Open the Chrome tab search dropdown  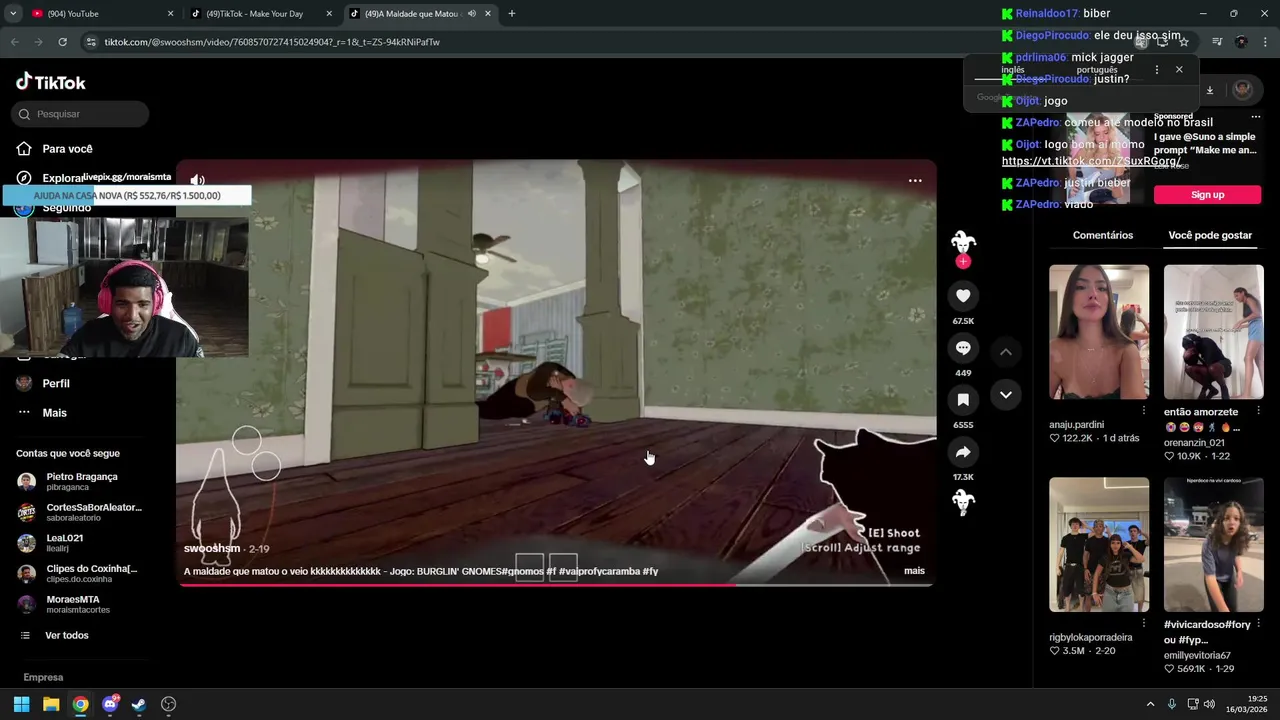tap(13, 14)
